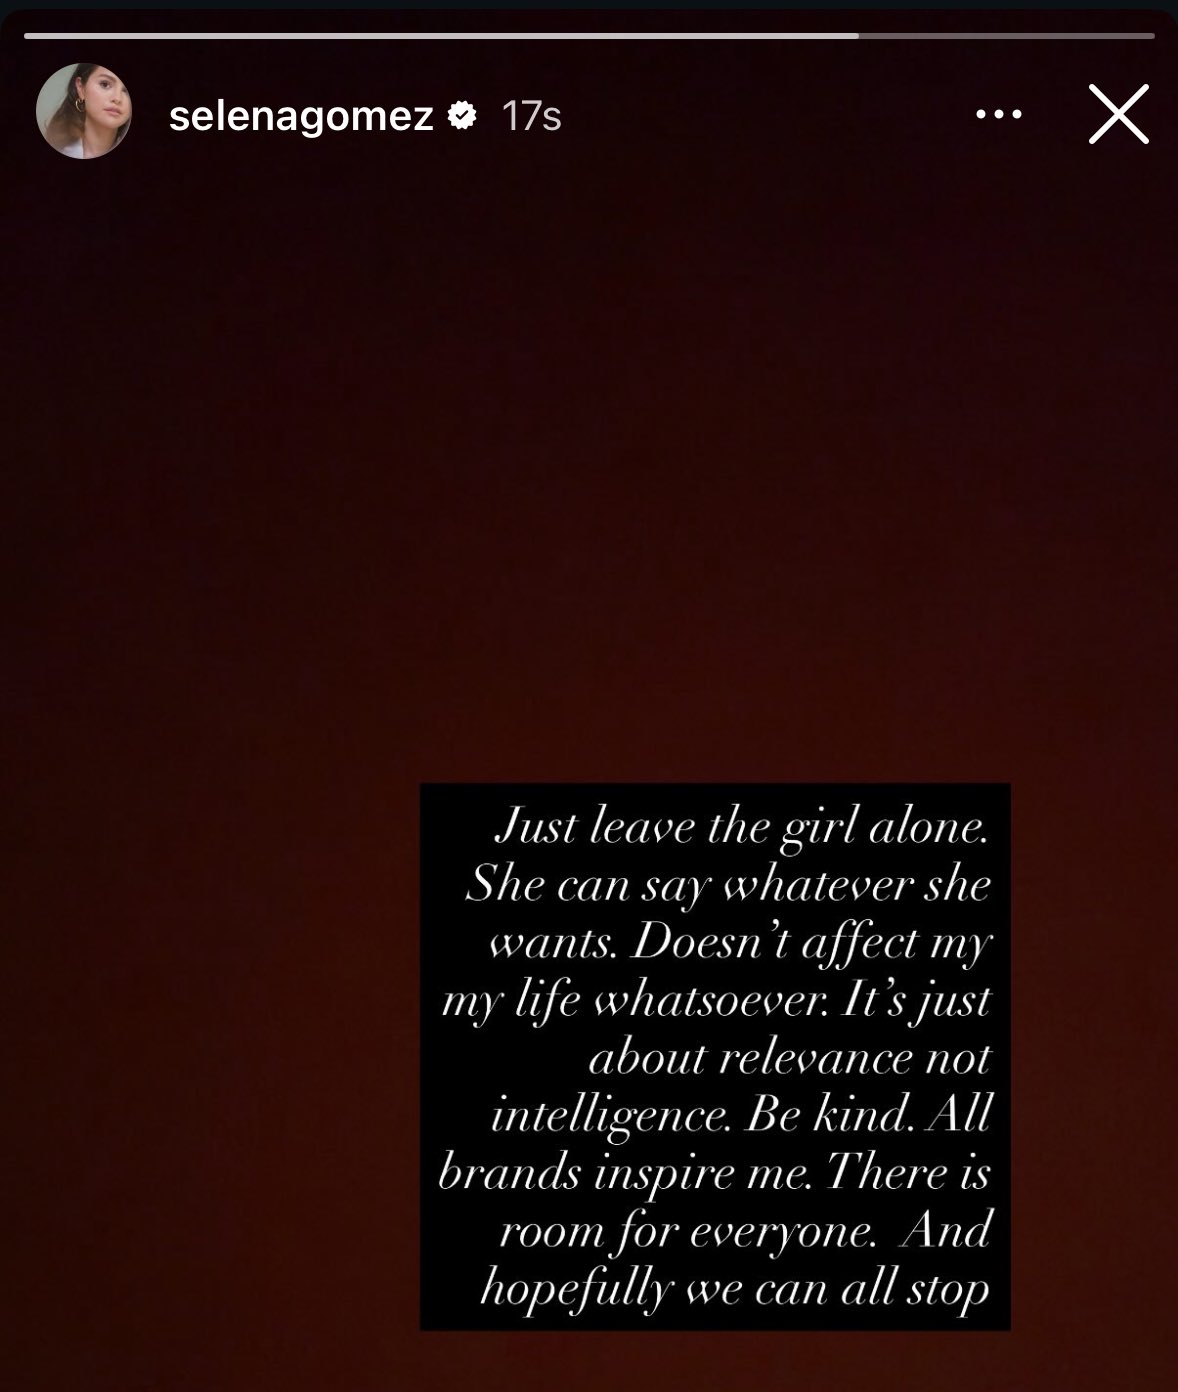Open selenagomez profile picture avatar
This screenshot has width=1178, height=1392.
click(x=84, y=111)
